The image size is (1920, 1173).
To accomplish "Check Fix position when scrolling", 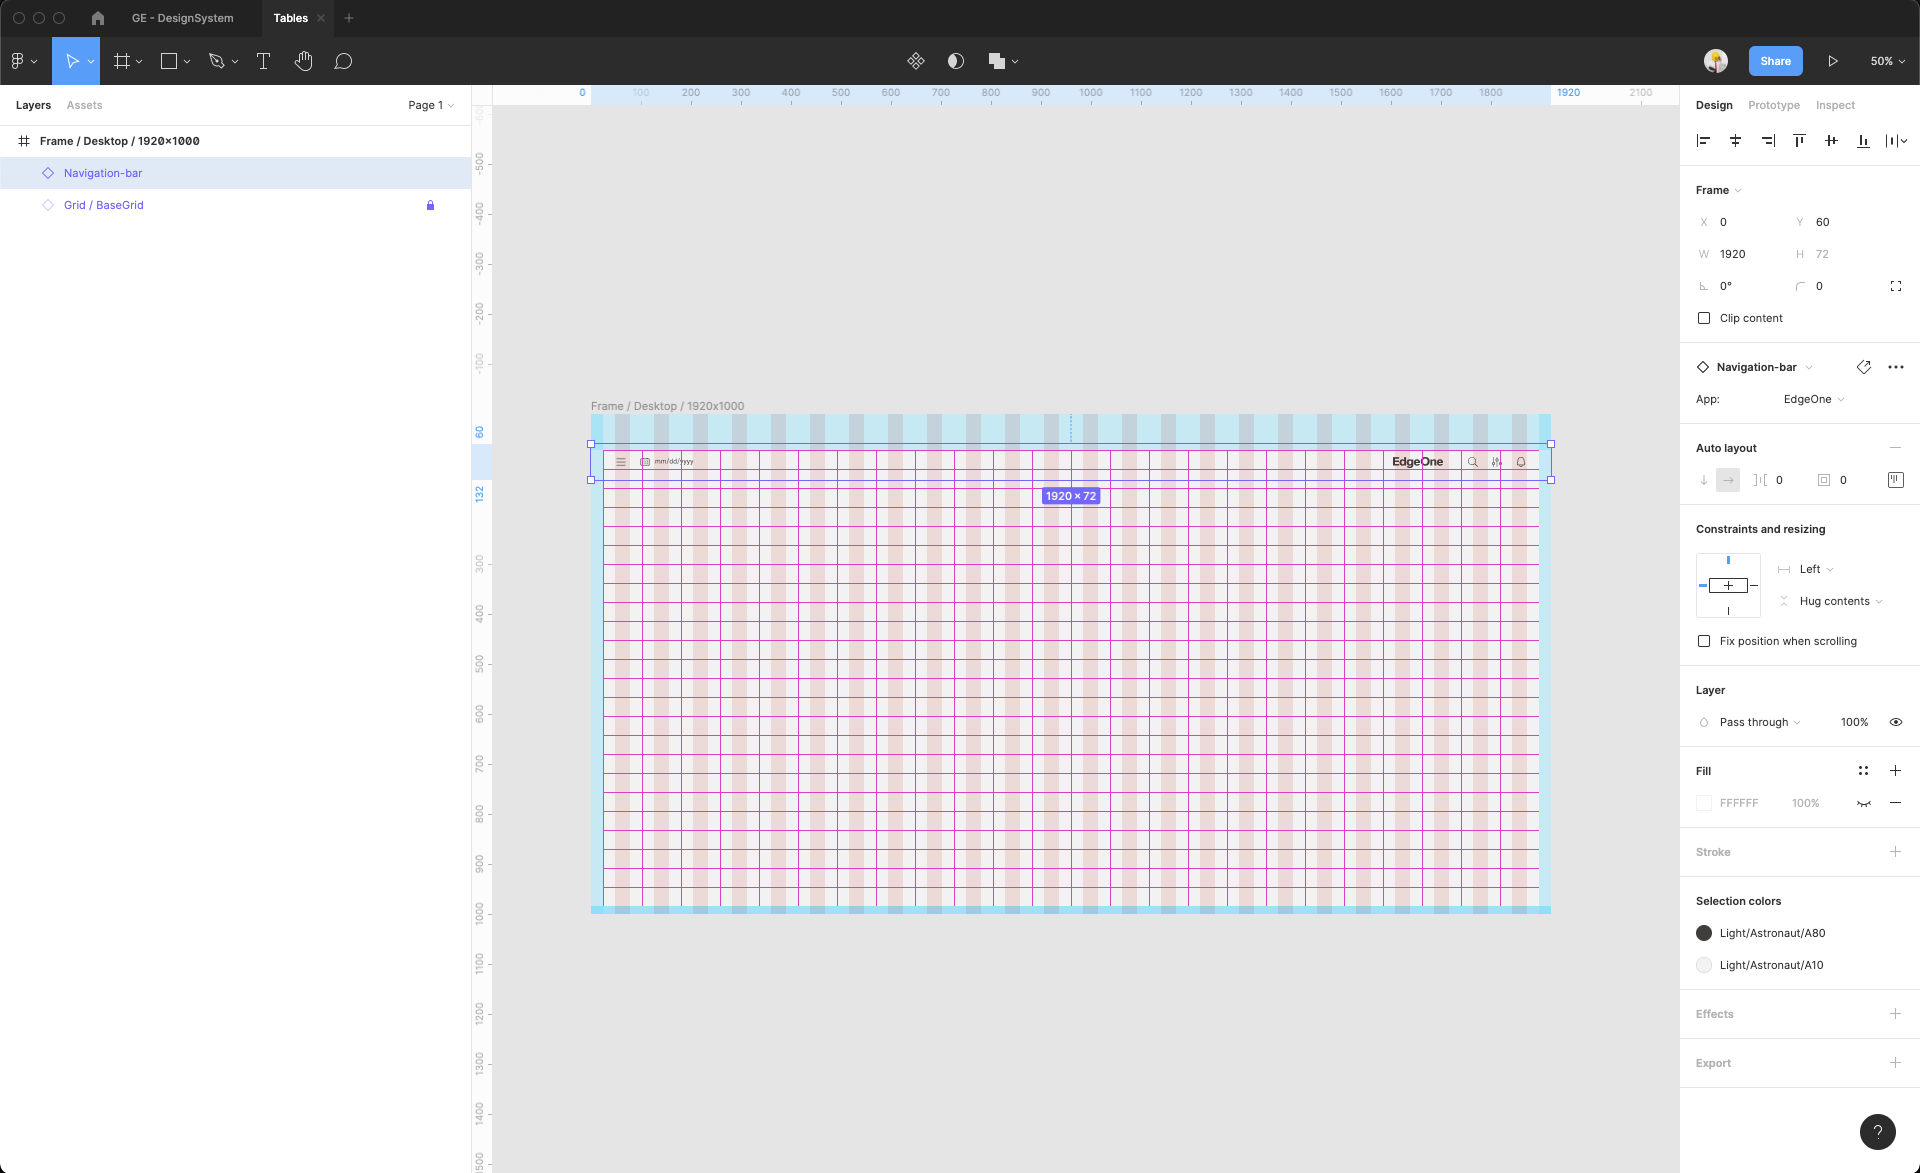I will [x=1704, y=641].
